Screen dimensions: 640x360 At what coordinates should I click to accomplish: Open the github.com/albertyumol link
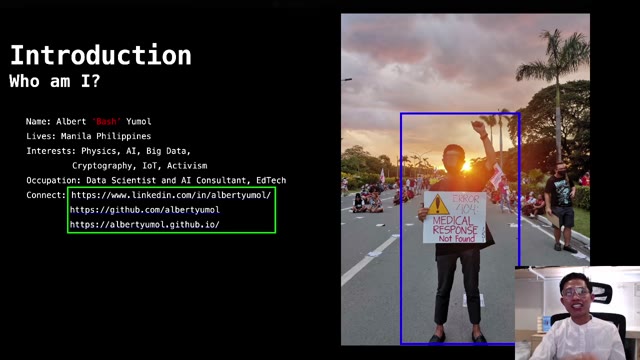click(x=144, y=210)
